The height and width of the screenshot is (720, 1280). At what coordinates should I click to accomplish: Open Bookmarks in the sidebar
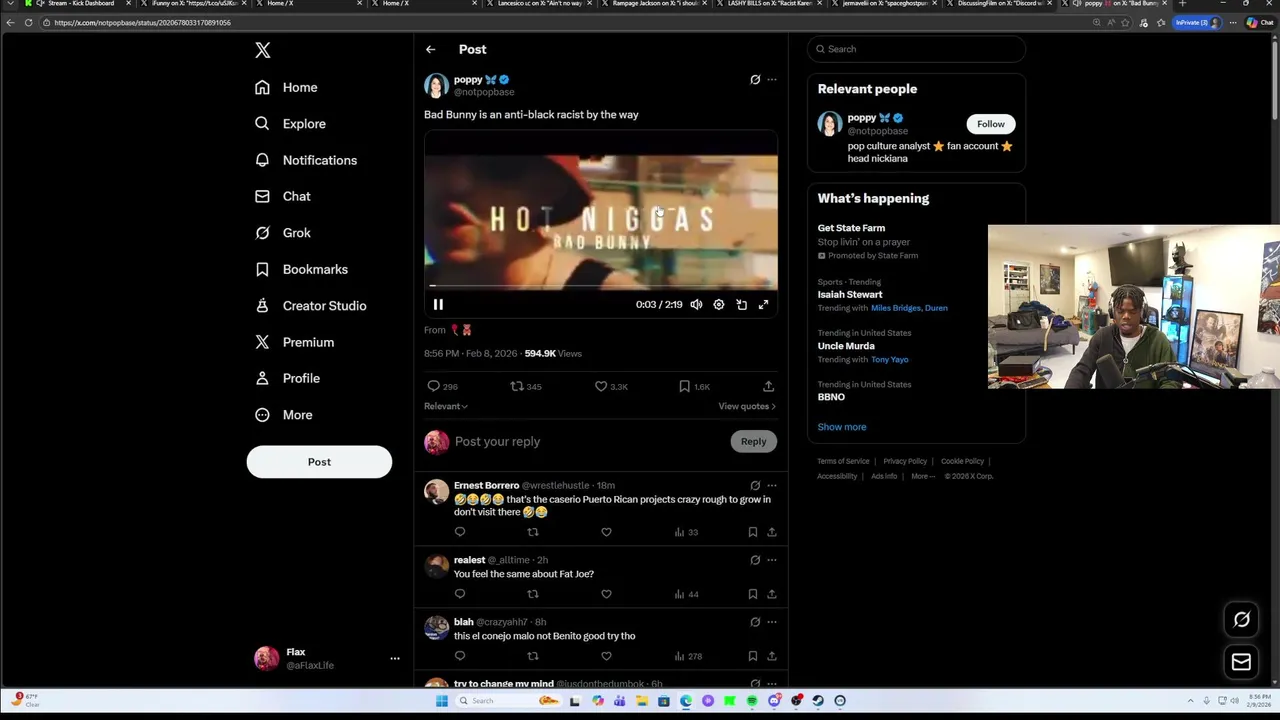[x=301, y=269]
